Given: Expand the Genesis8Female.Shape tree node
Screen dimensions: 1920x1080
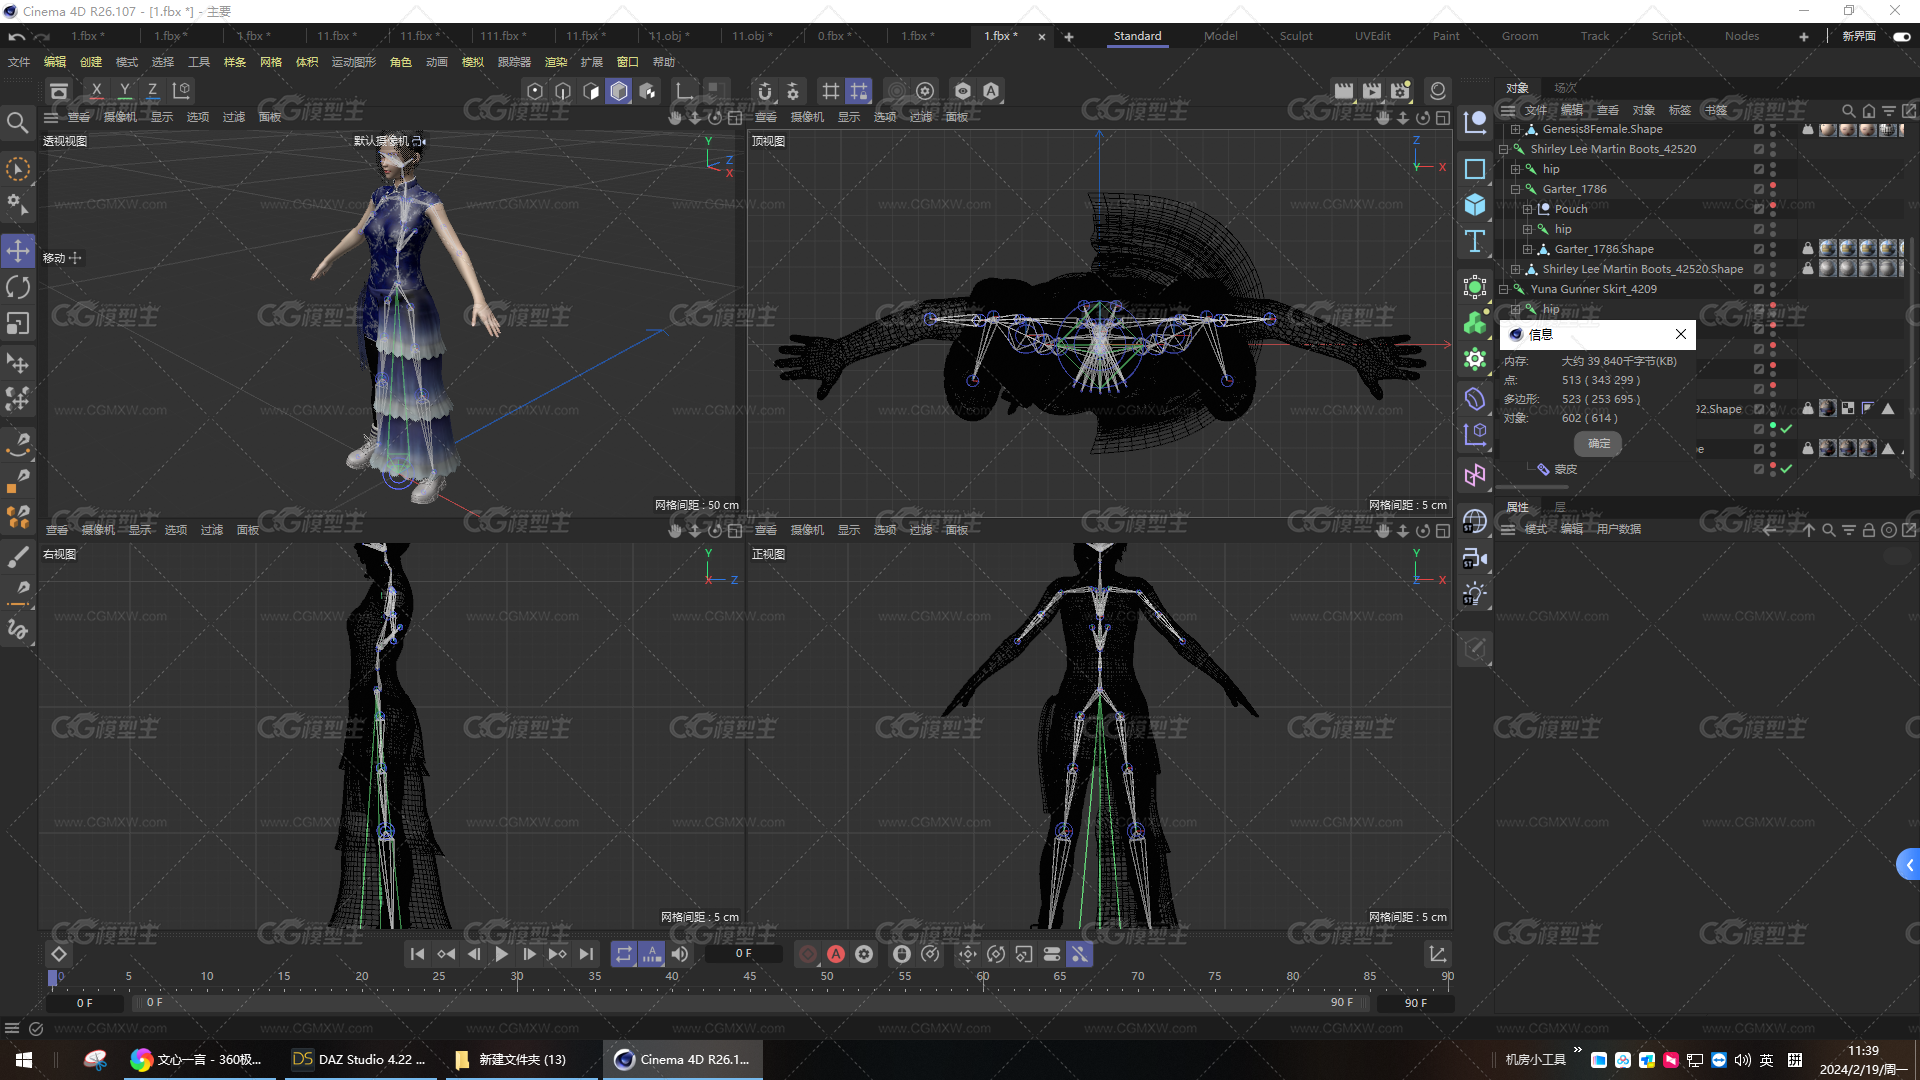Looking at the screenshot, I should coord(1515,129).
